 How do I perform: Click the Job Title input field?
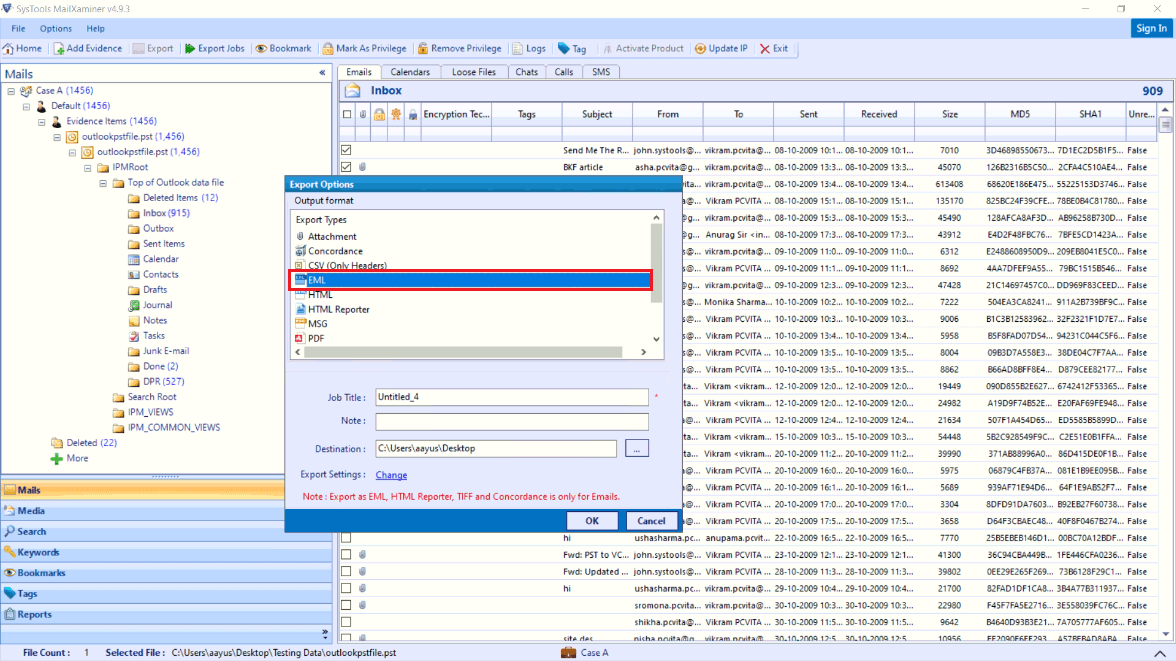pos(512,397)
